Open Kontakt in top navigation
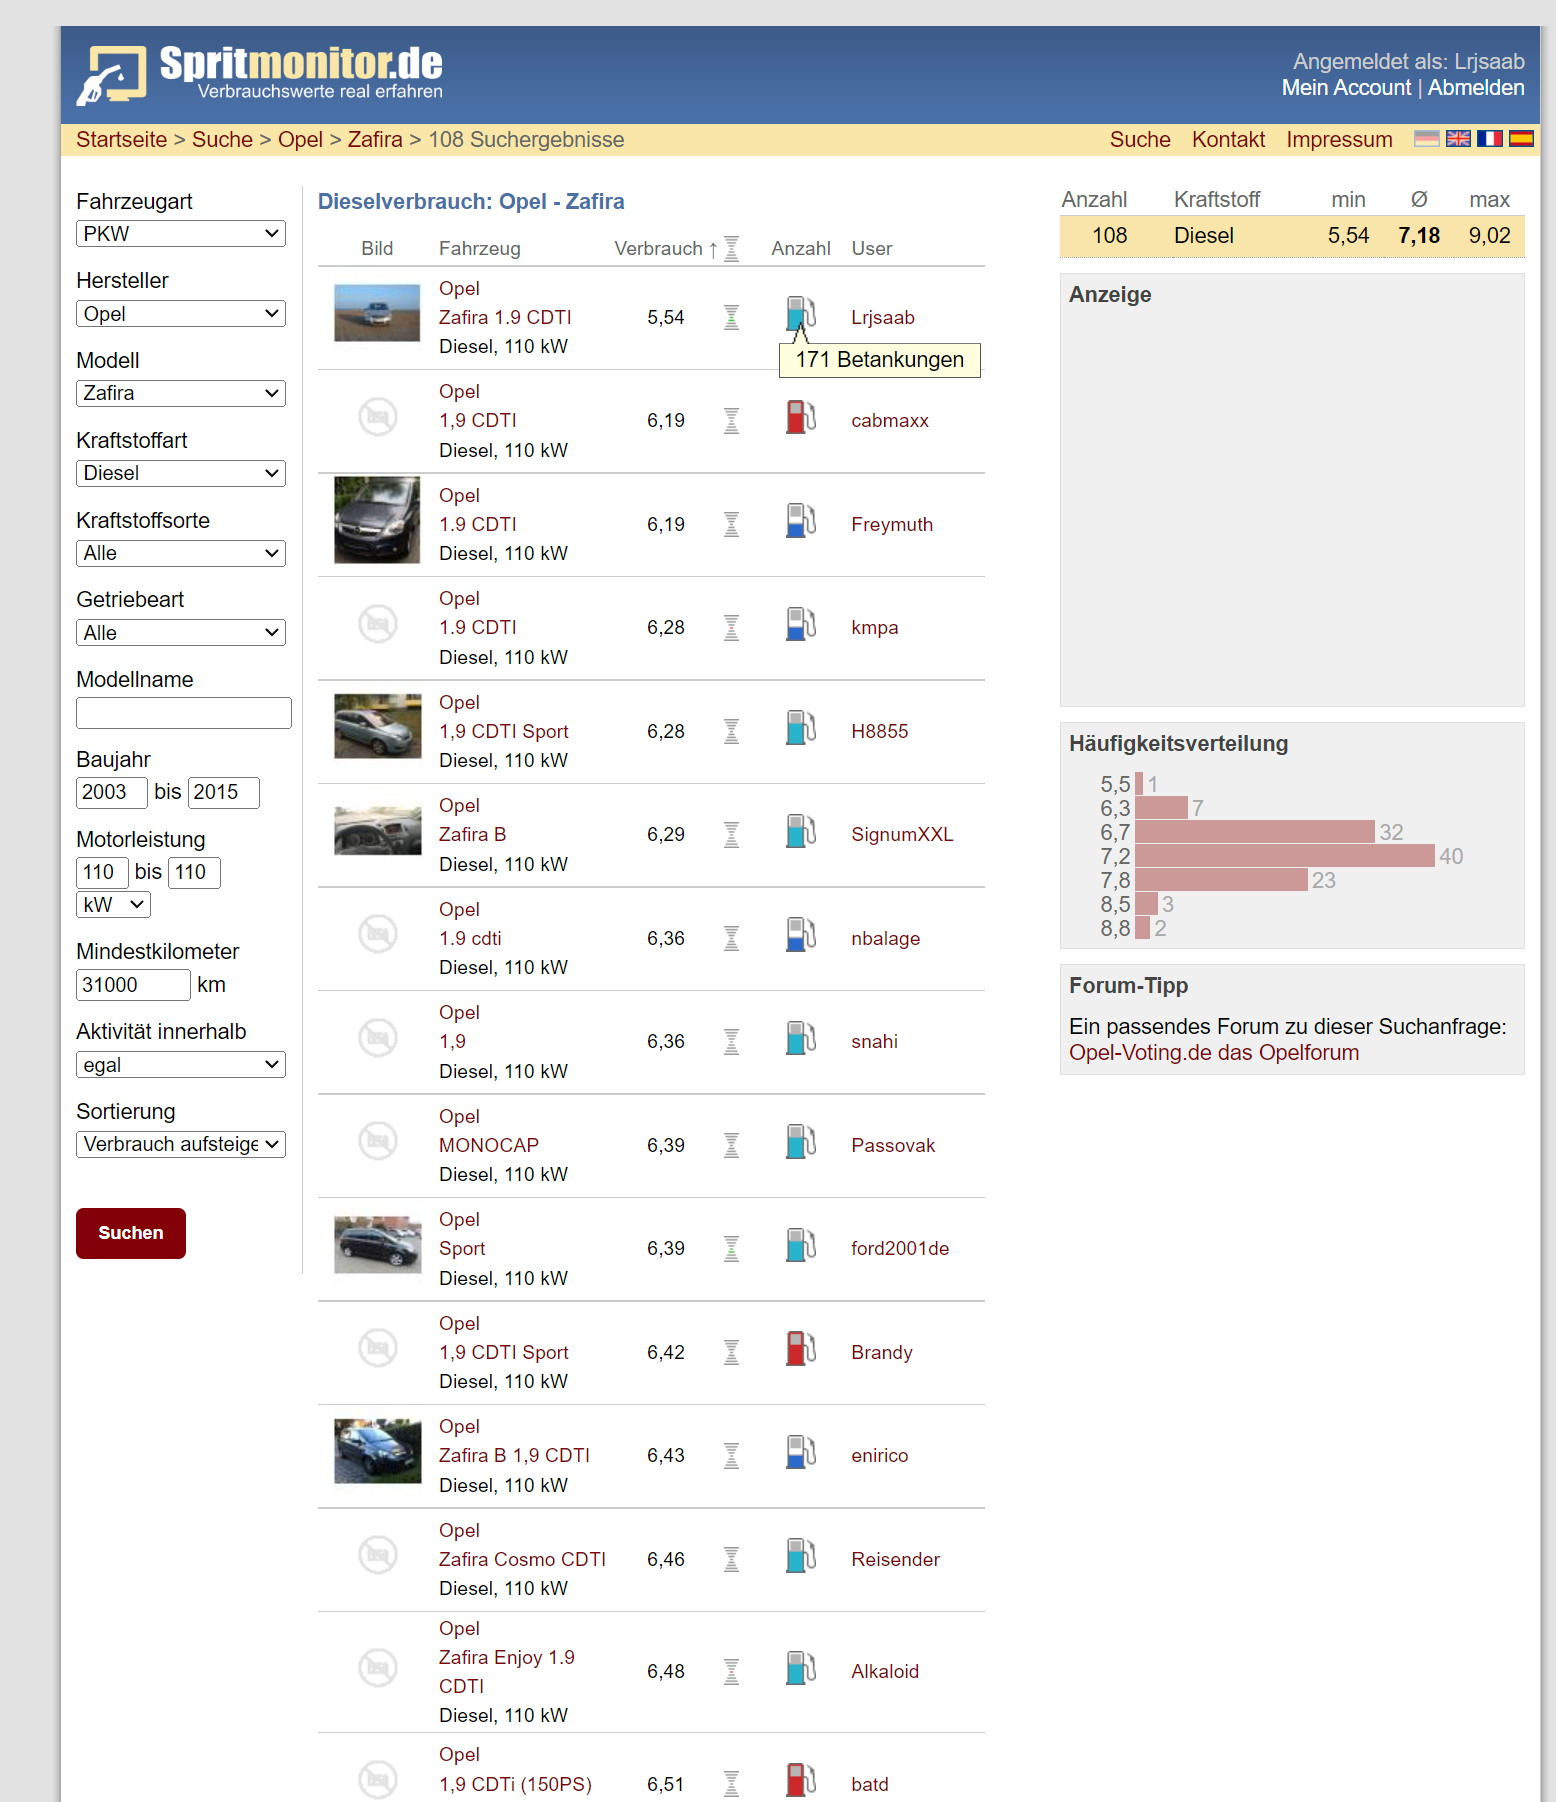The height and width of the screenshot is (1802, 1556). click(1228, 140)
